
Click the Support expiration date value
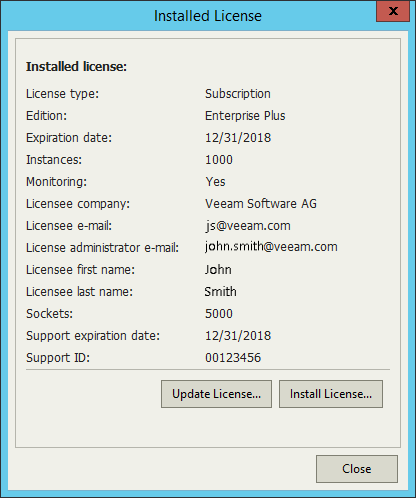[238, 336]
